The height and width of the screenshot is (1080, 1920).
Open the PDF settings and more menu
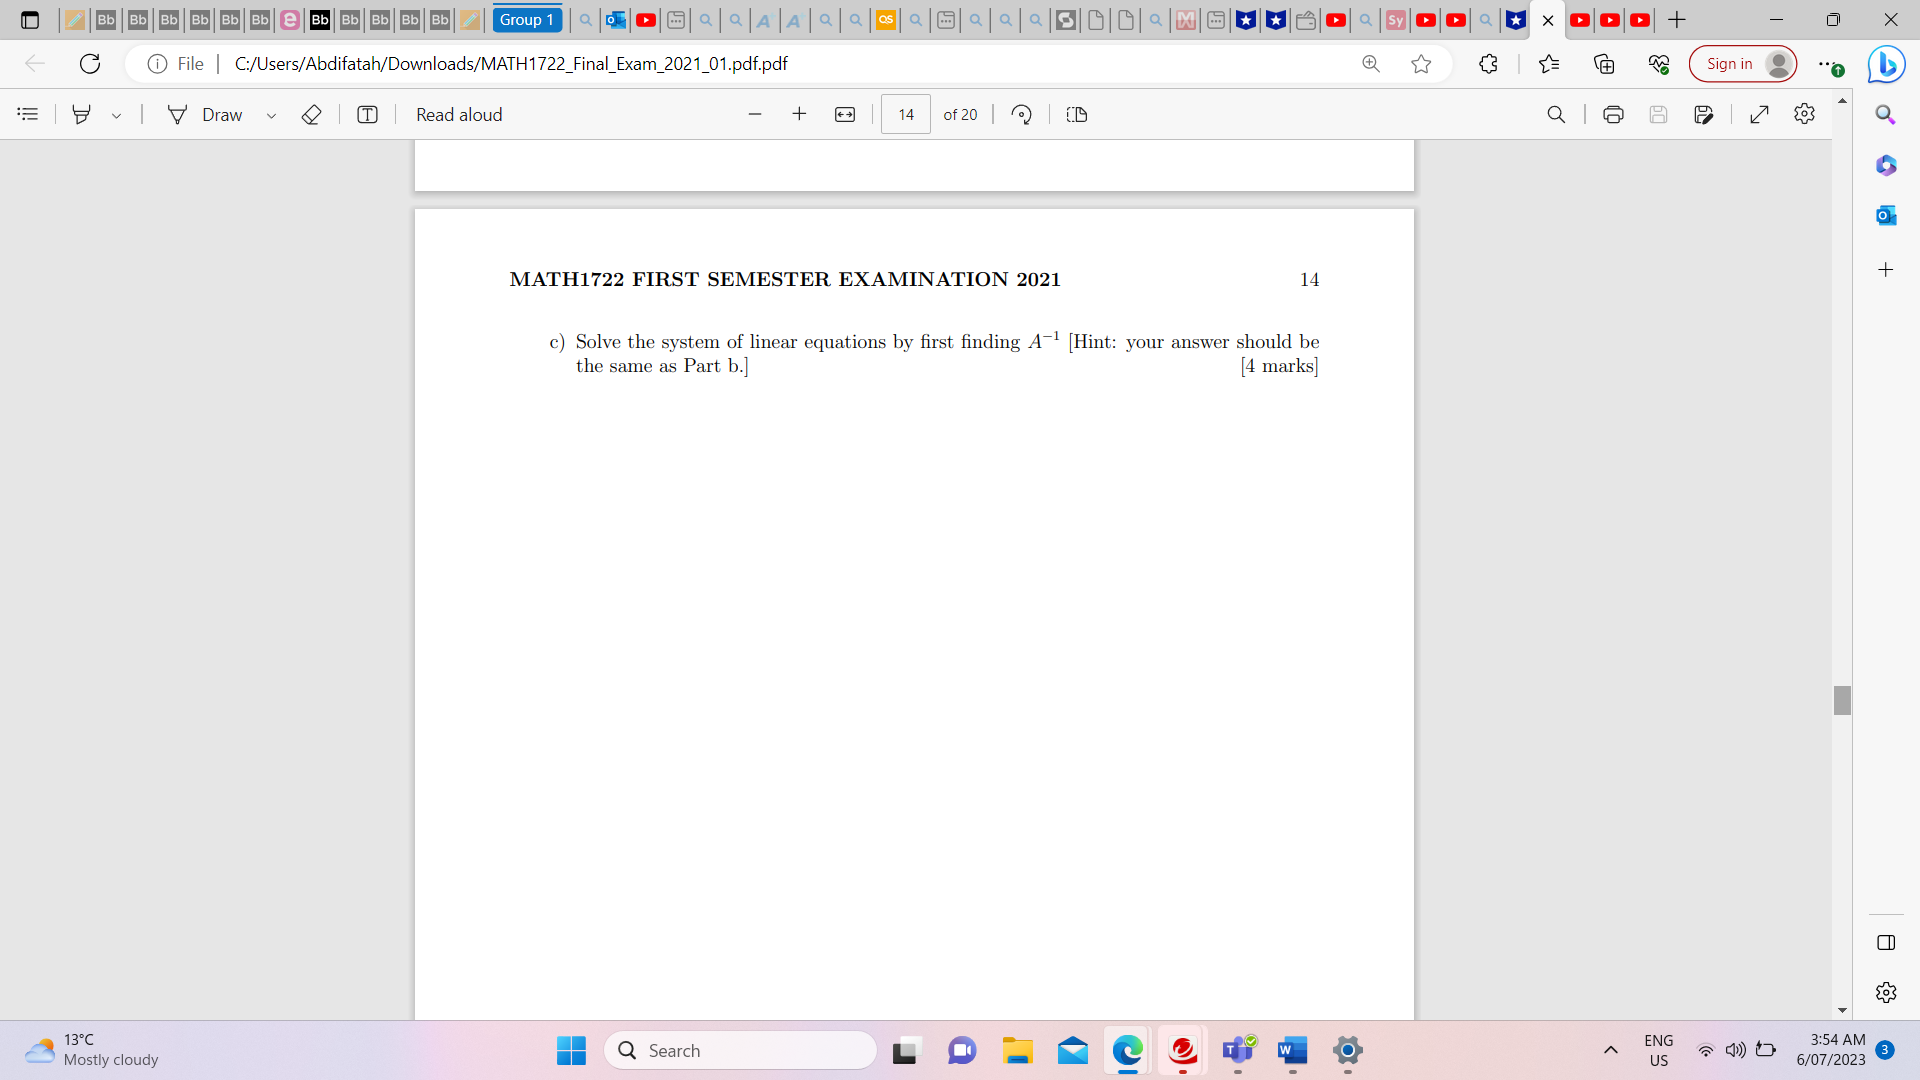coord(1805,114)
